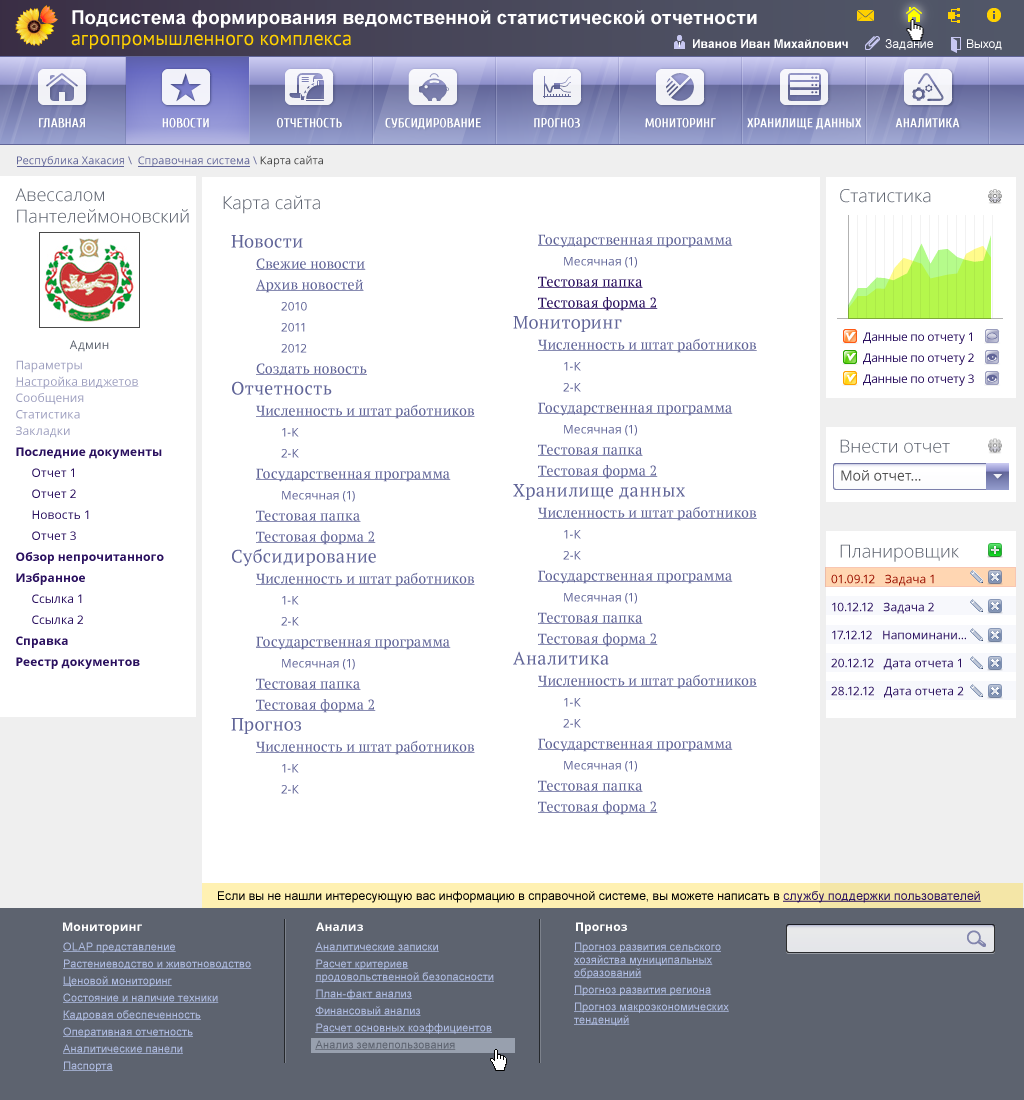Open Statistics widget gear settings
The image size is (1024, 1100).
tap(995, 196)
